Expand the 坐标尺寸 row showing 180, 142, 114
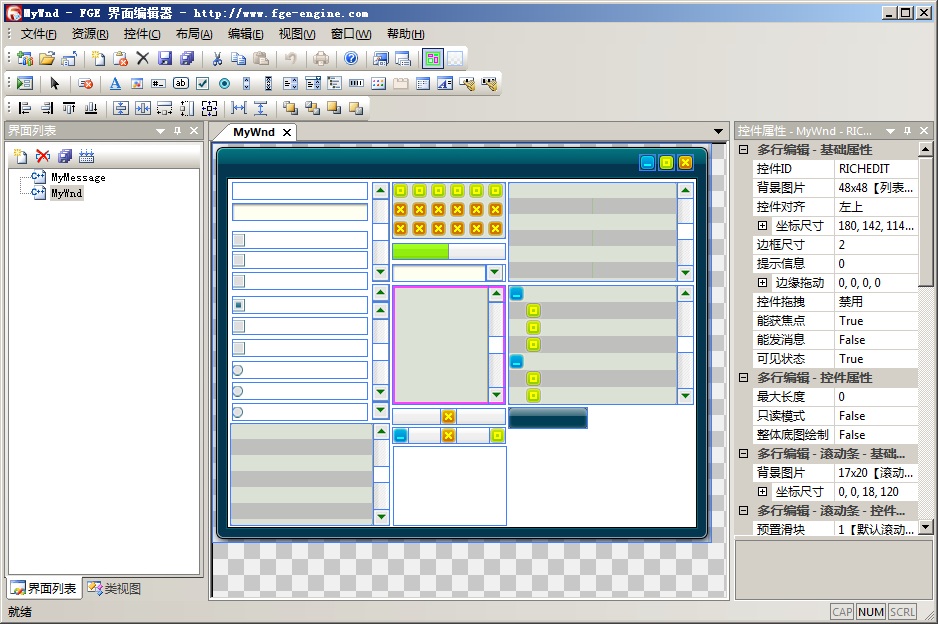Screen dimensions: 938x624 (x=763, y=226)
